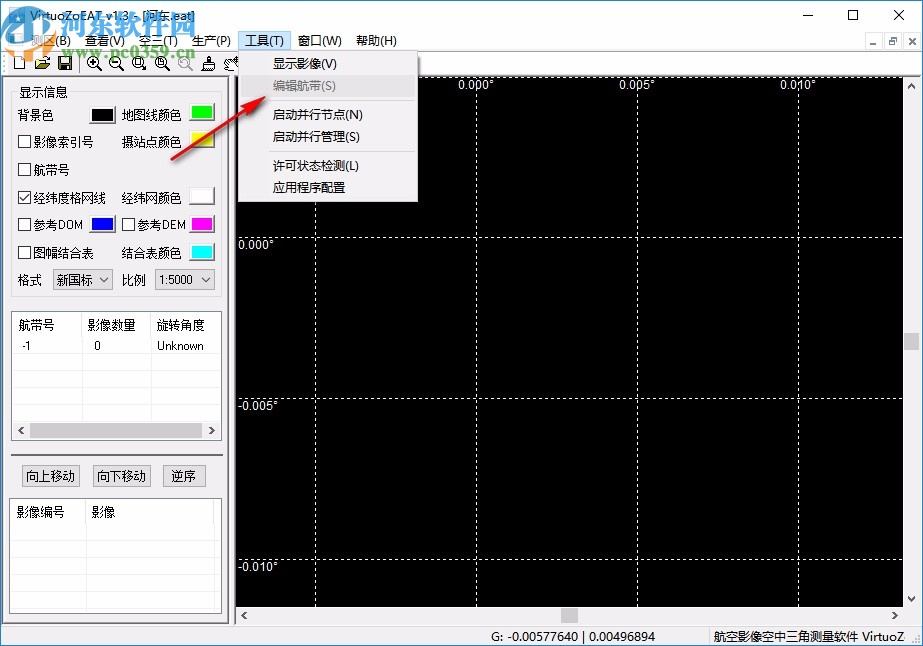
Task: Open the 格式 format dropdown
Action: (x=81, y=280)
